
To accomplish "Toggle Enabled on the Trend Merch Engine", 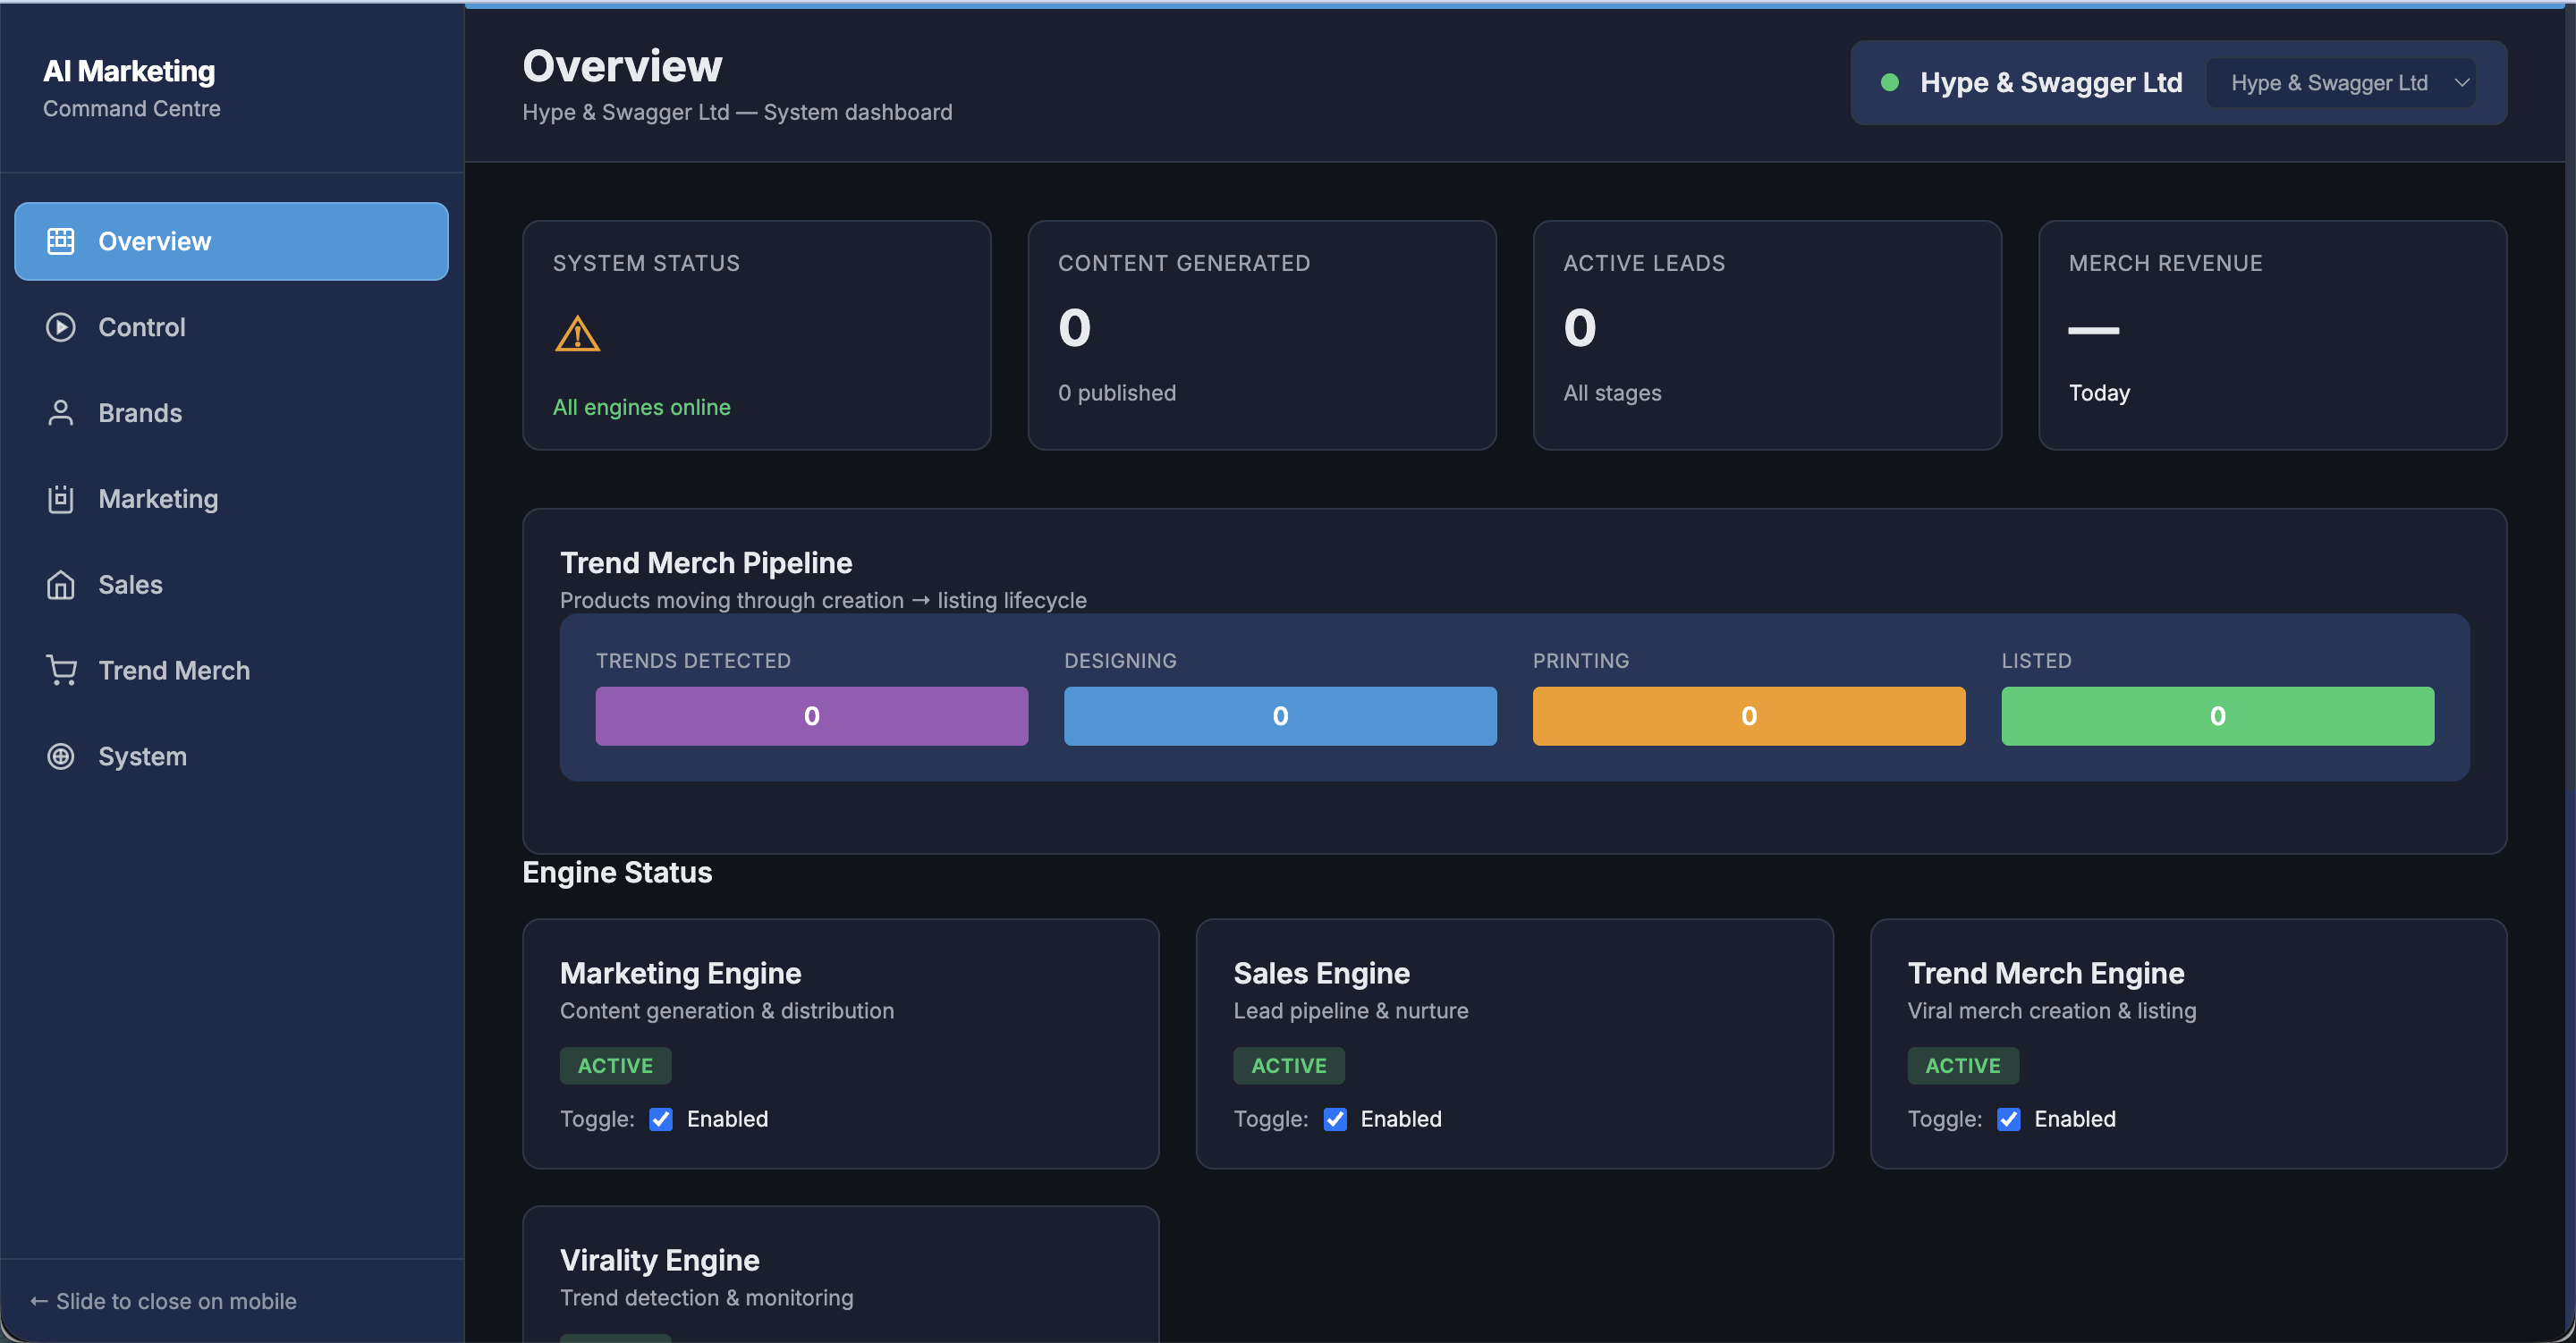I will point(2009,1119).
